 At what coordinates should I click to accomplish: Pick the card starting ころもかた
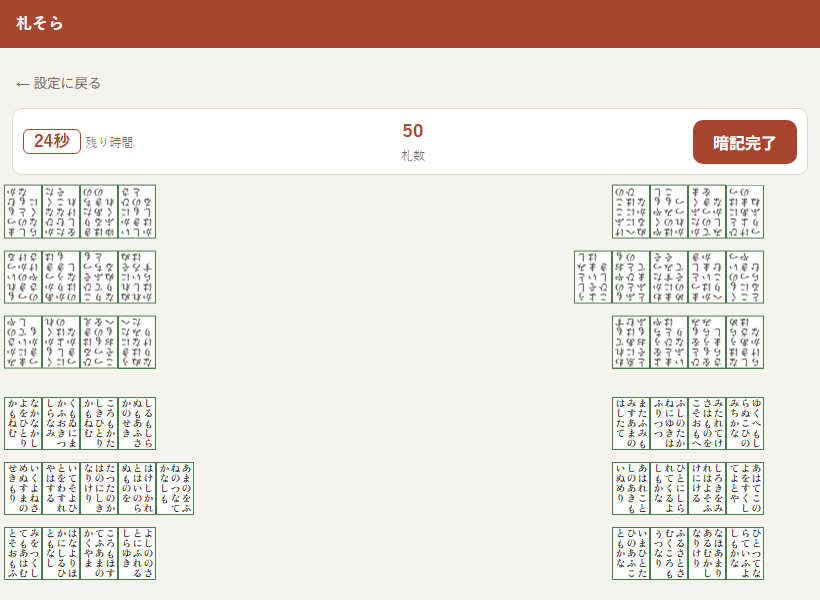tap(99, 423)
